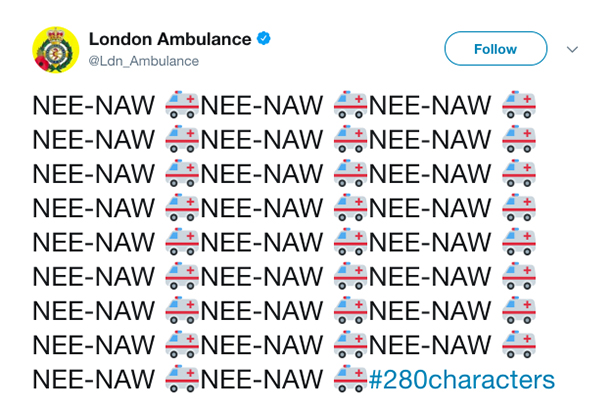Click the first ambulance emoji in the third row
Screen dimensions: 614x410
tap(182, 173)
